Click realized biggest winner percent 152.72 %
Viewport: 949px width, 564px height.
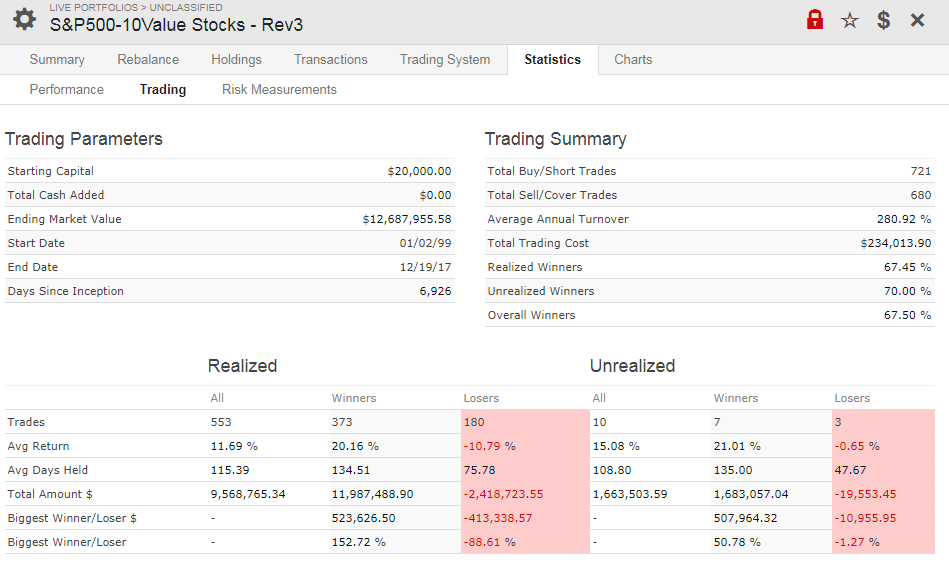point(358,542)
